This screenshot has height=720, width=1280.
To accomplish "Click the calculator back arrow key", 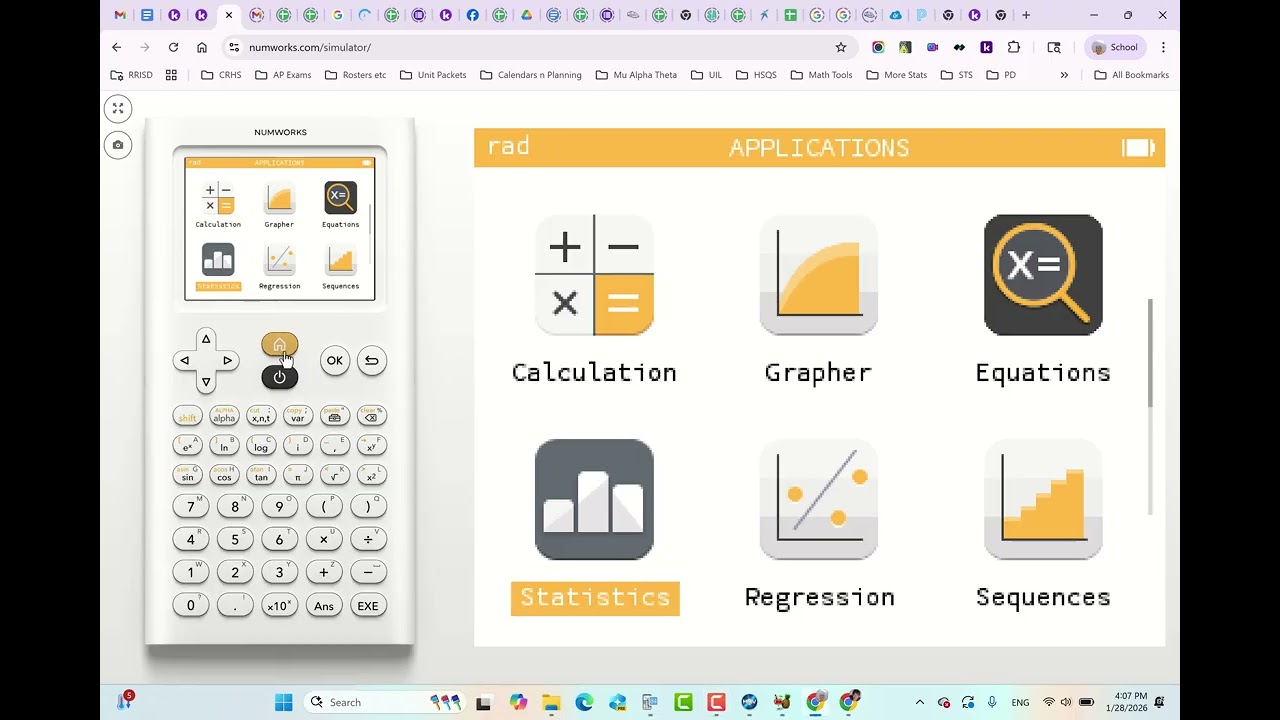I will pyautogui.click(x=371, y=361).
